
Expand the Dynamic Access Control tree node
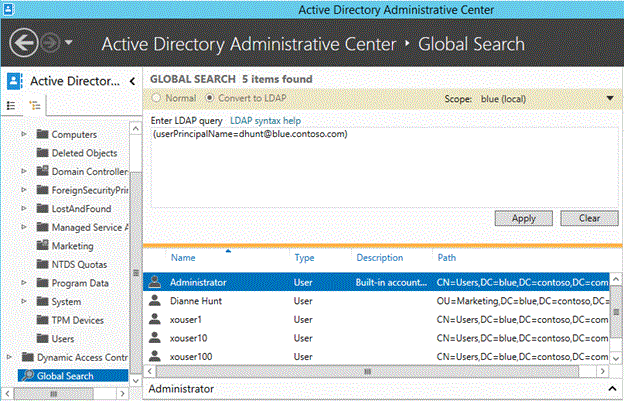pos(10,357)
